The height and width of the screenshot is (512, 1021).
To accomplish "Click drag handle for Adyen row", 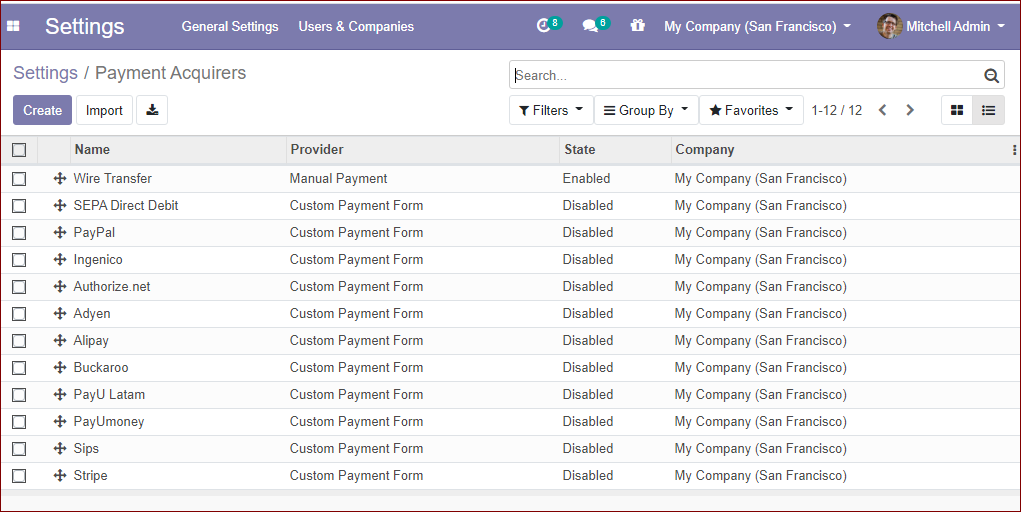I will [60, 313].
